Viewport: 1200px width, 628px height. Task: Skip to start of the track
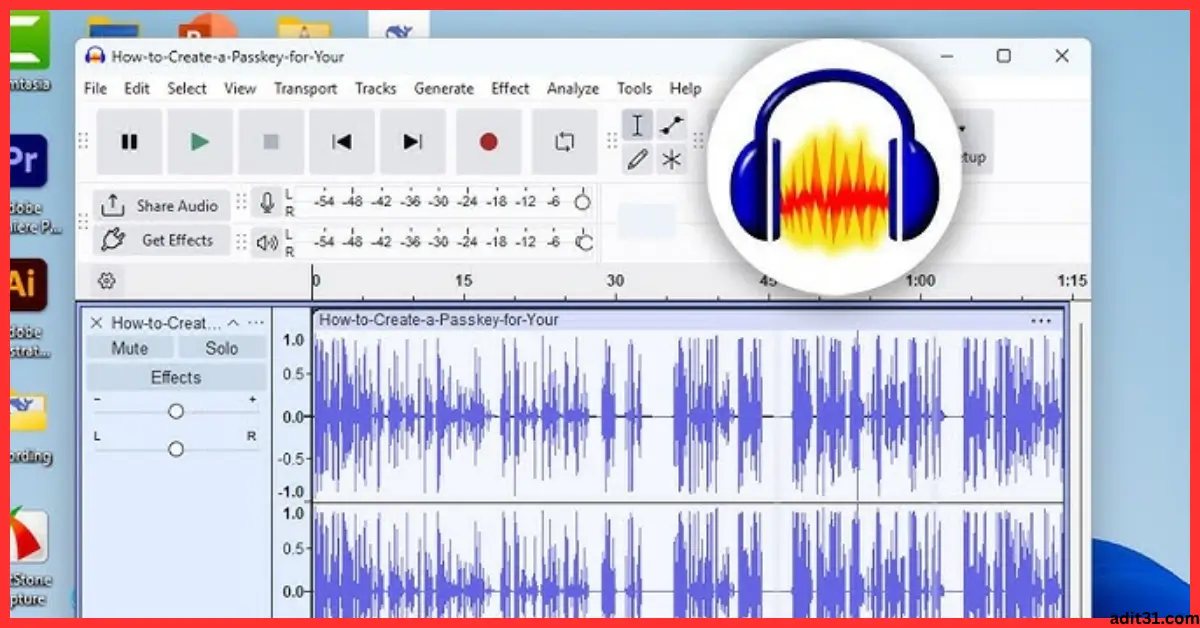pyautogui.click(x=342, y=142)
